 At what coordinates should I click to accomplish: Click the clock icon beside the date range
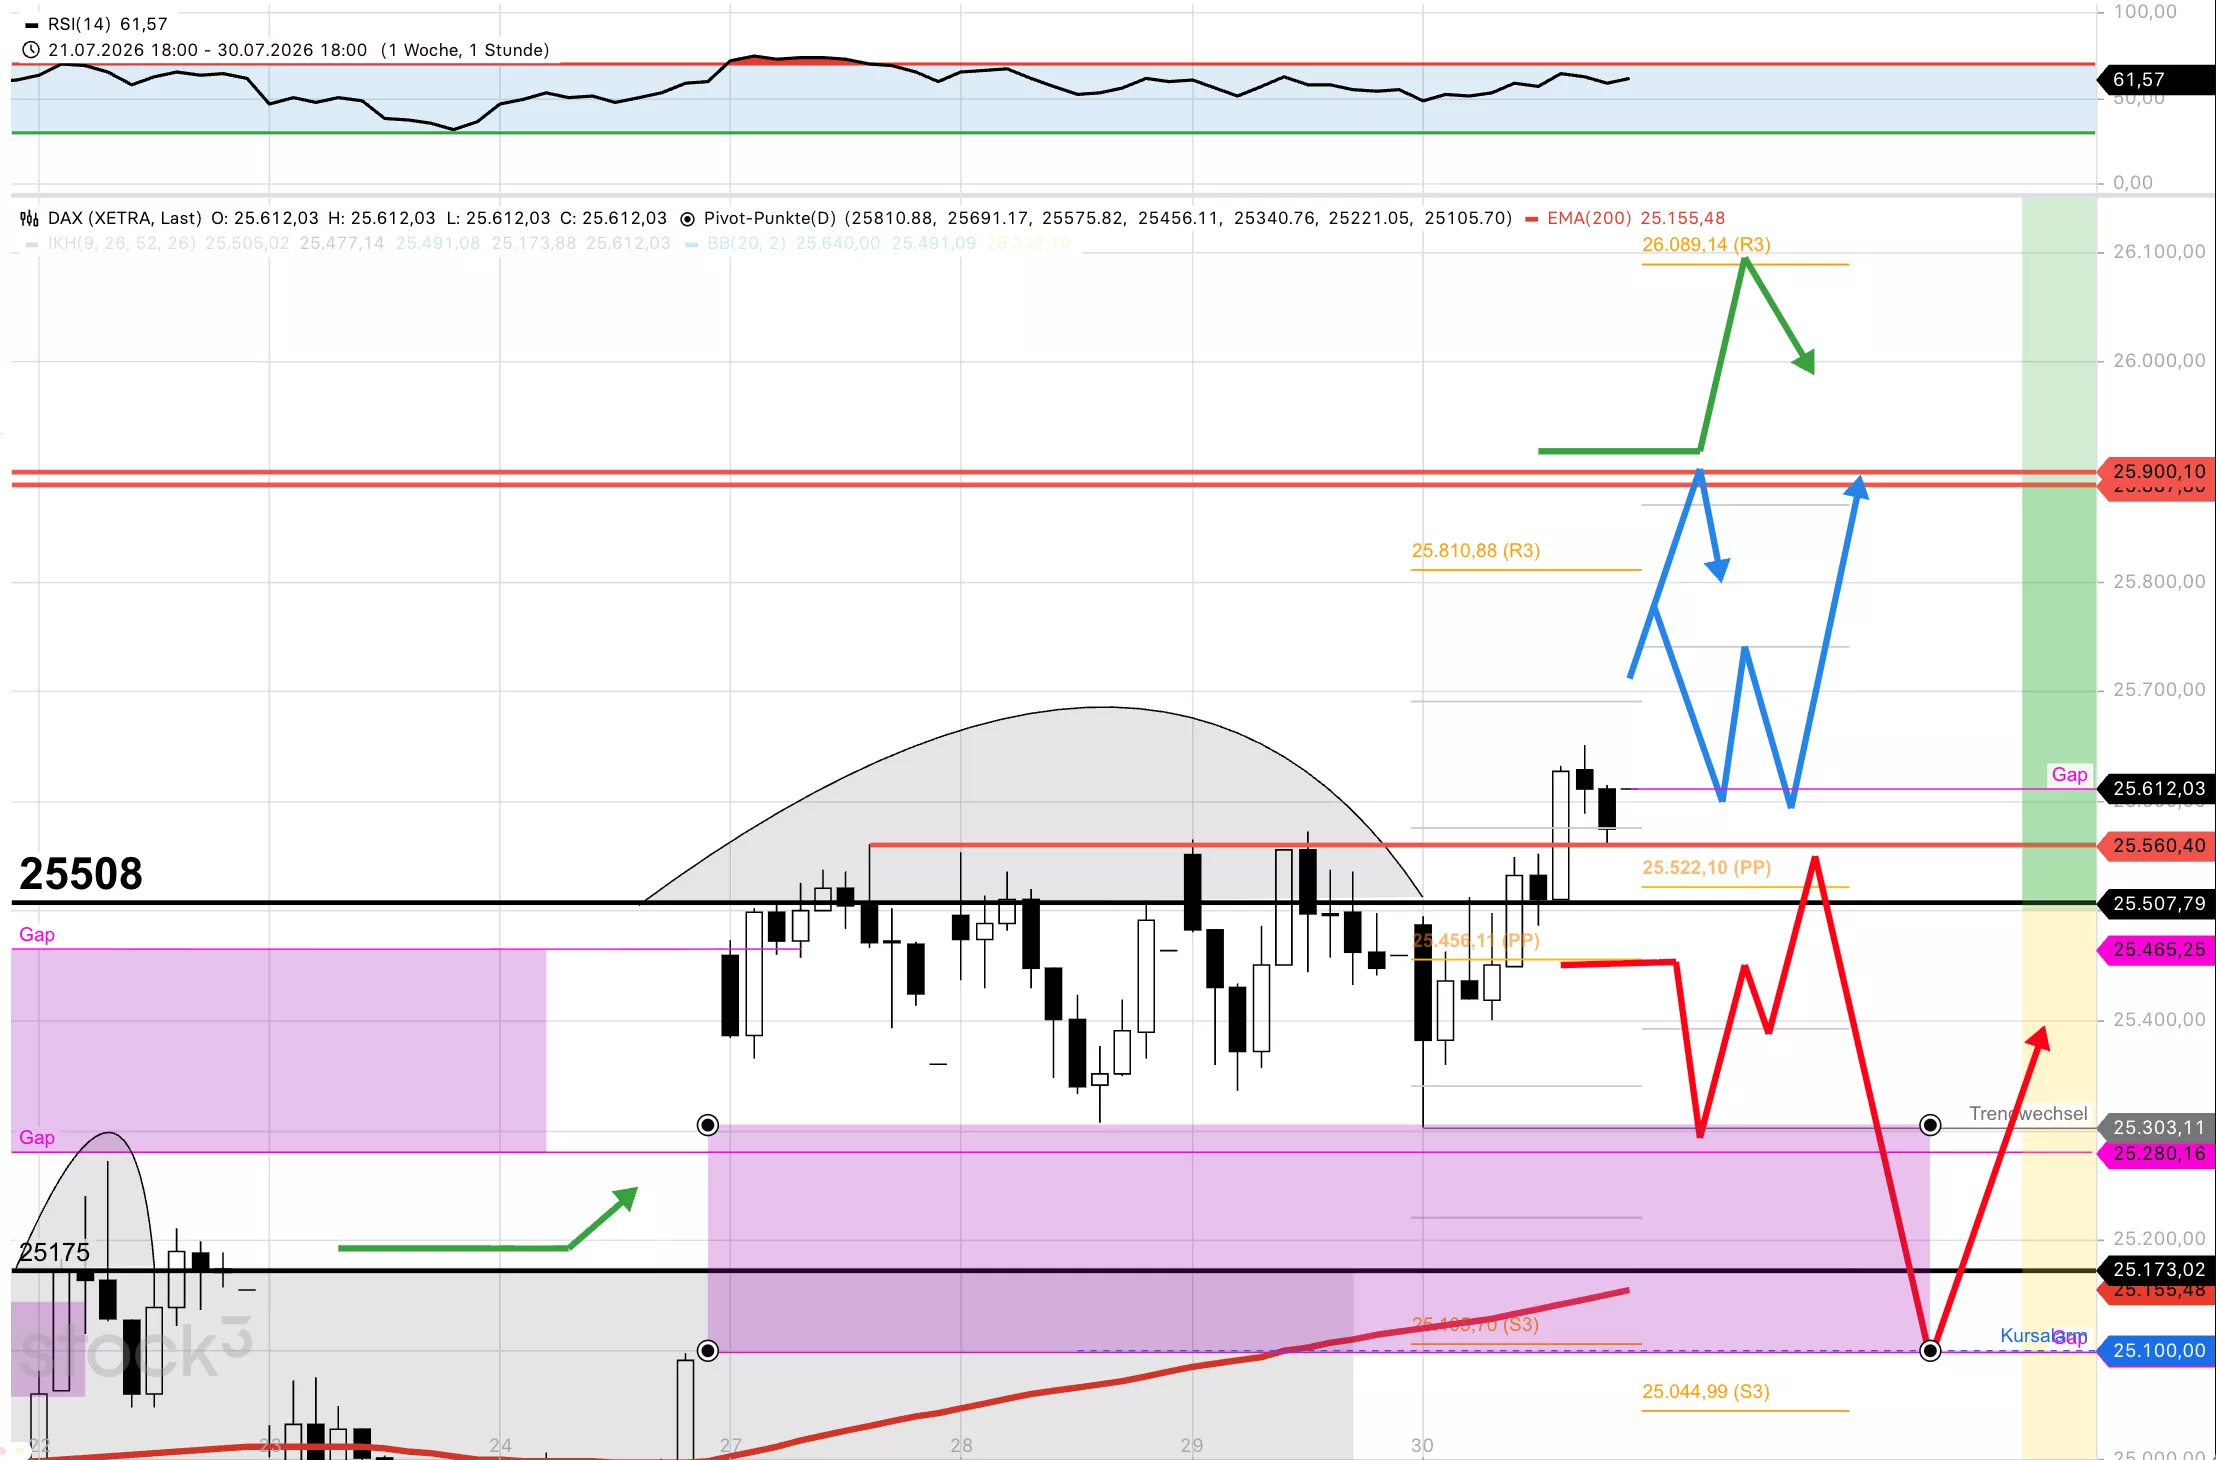point(31,50)
